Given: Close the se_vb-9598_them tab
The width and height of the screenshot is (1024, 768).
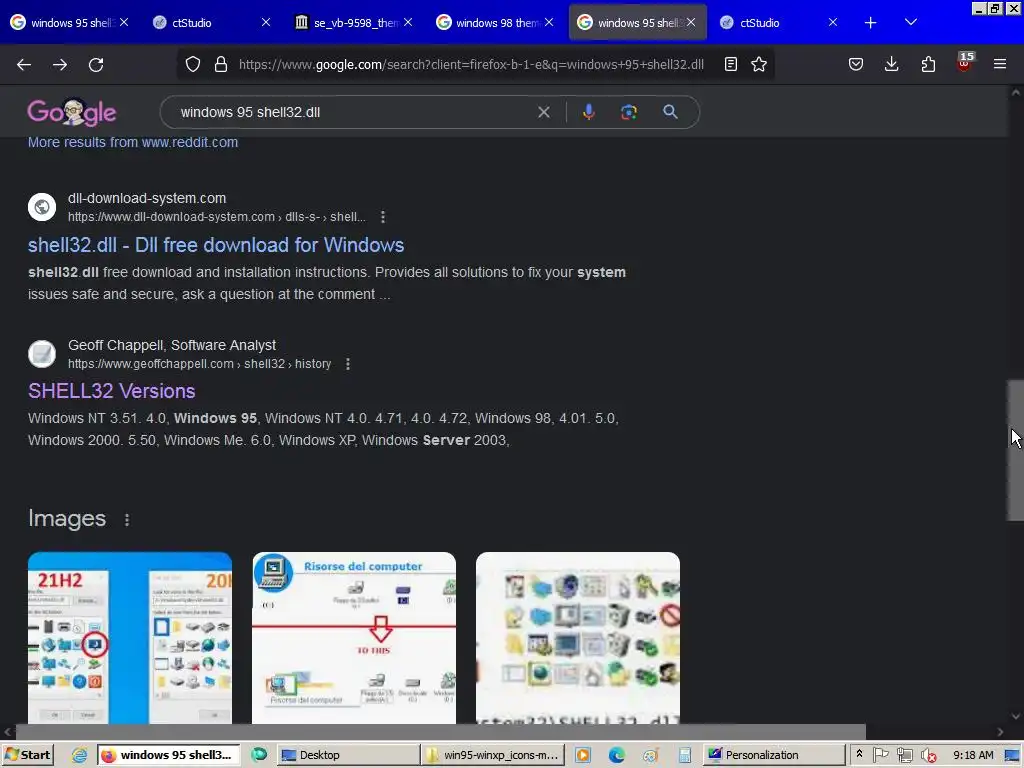Looking at the screenshot, I should [408, 22].
